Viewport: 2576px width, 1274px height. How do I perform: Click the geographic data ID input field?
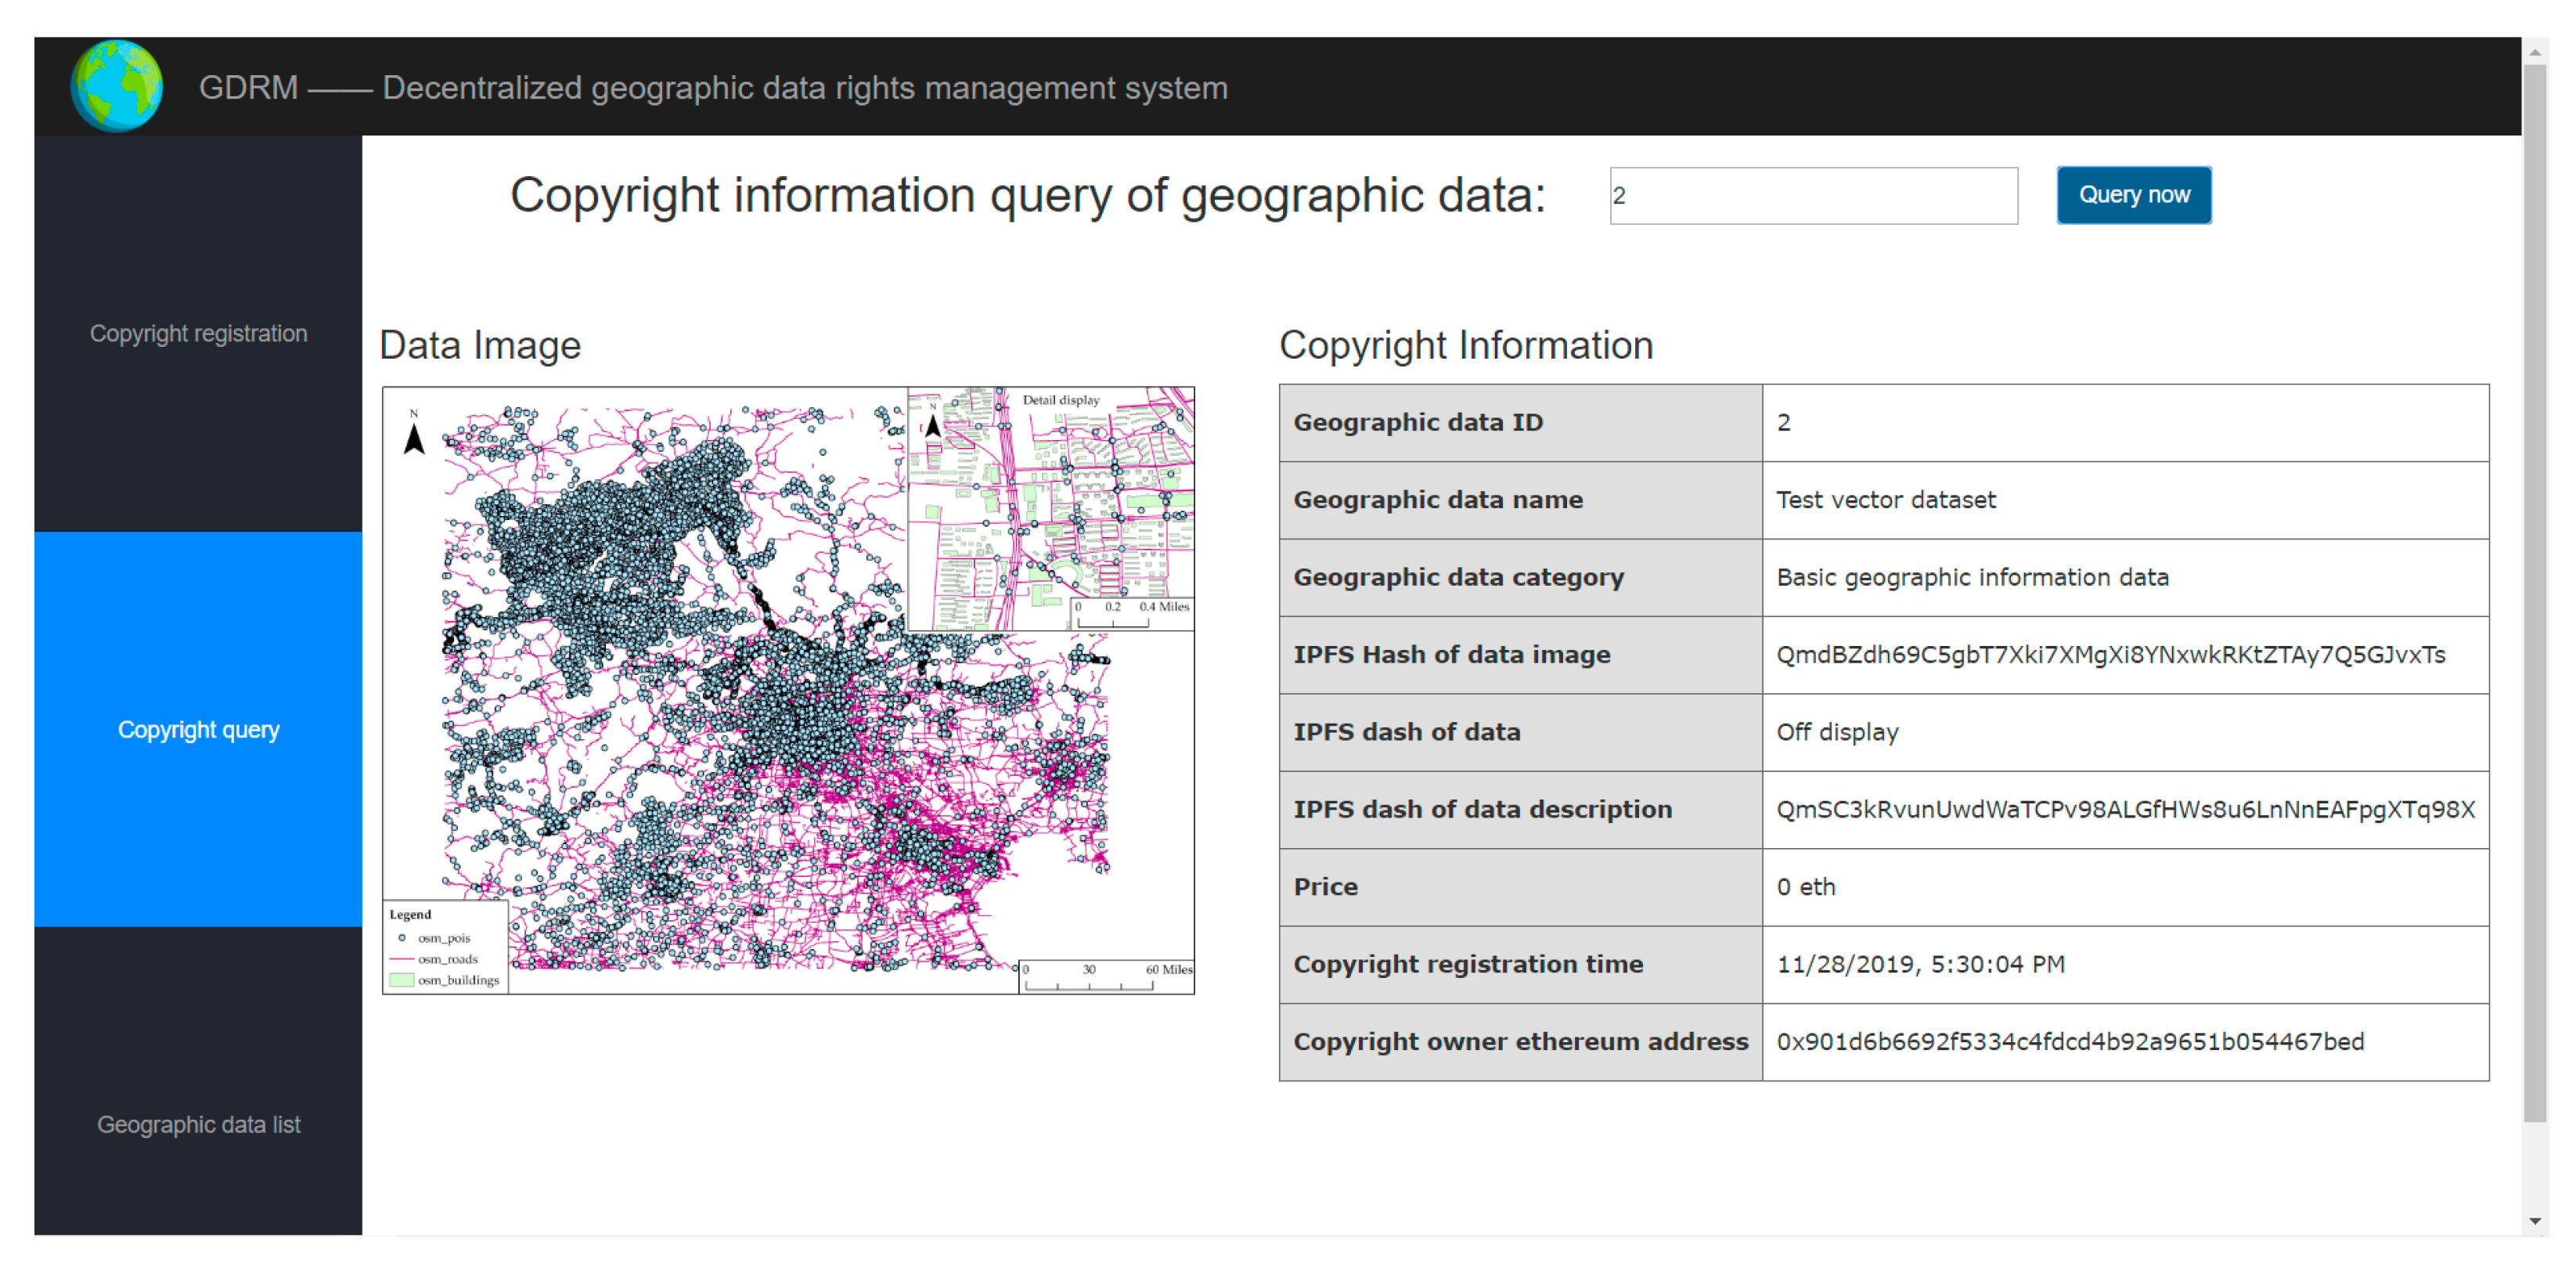1812,196
